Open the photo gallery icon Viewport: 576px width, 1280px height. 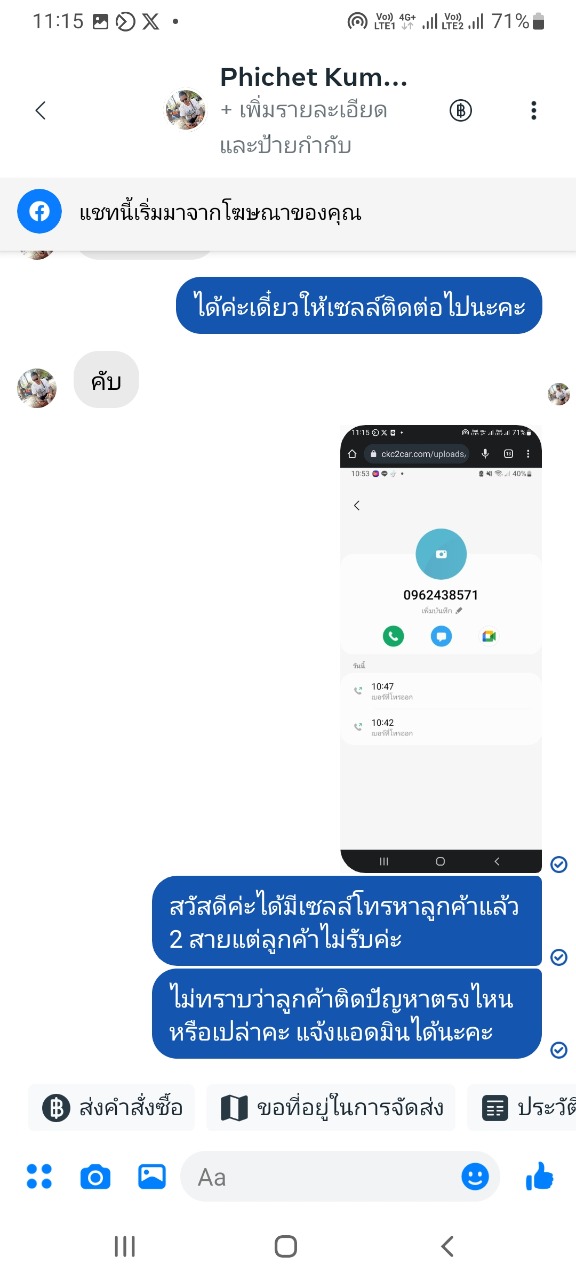coord(152,1177)
